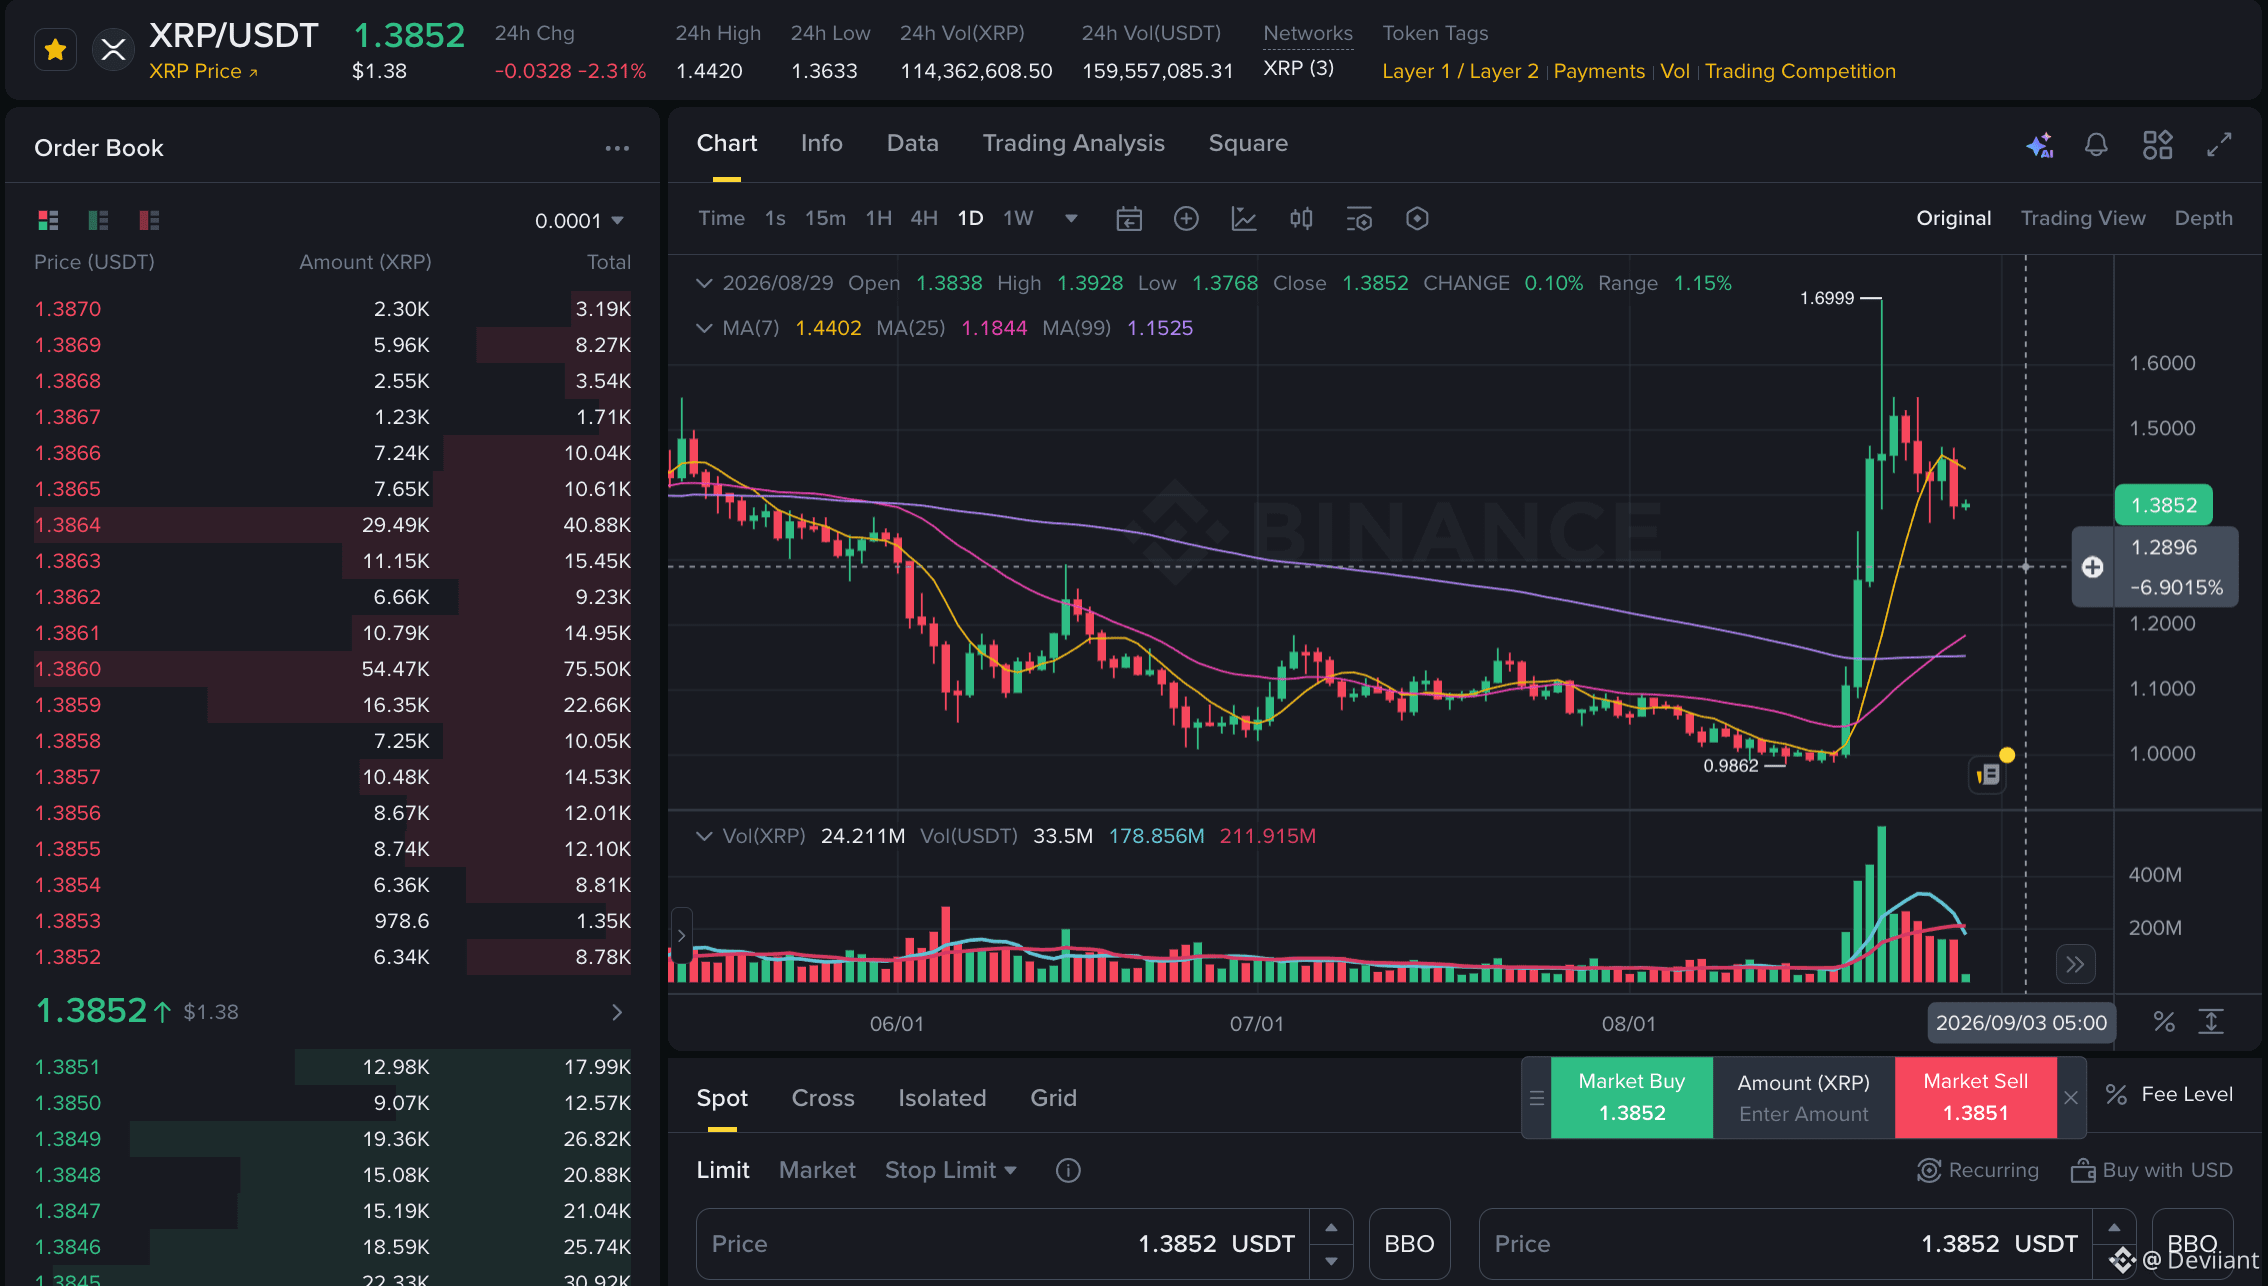Viewport: 2268px width, 1286px height.
Task: Select the Chart tab
Action: (726, 143)
